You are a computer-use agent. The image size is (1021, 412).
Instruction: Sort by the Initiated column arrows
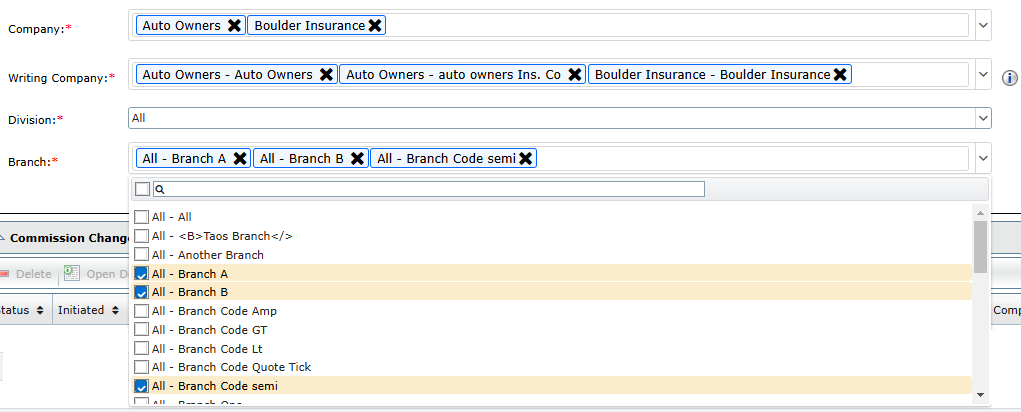pyautogui.click(x=115, y=310)
